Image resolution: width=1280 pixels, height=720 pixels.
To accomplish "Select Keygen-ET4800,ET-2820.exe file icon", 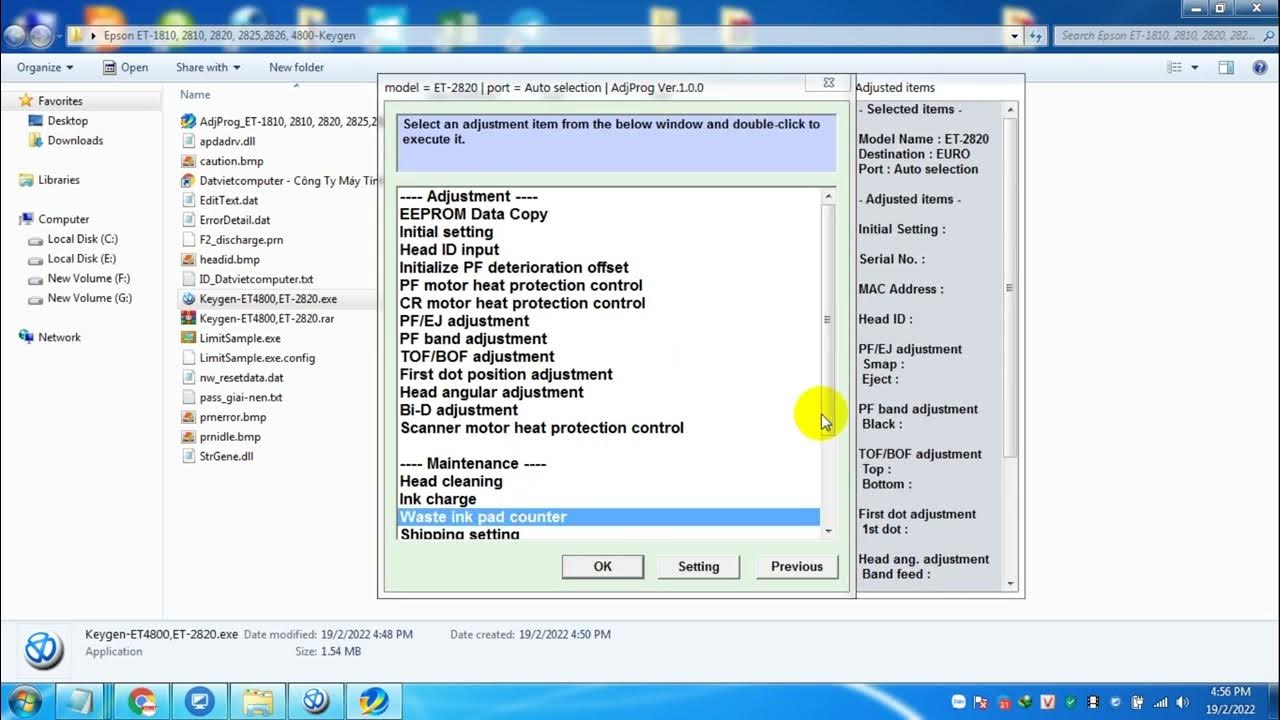I will coord(188,299).
